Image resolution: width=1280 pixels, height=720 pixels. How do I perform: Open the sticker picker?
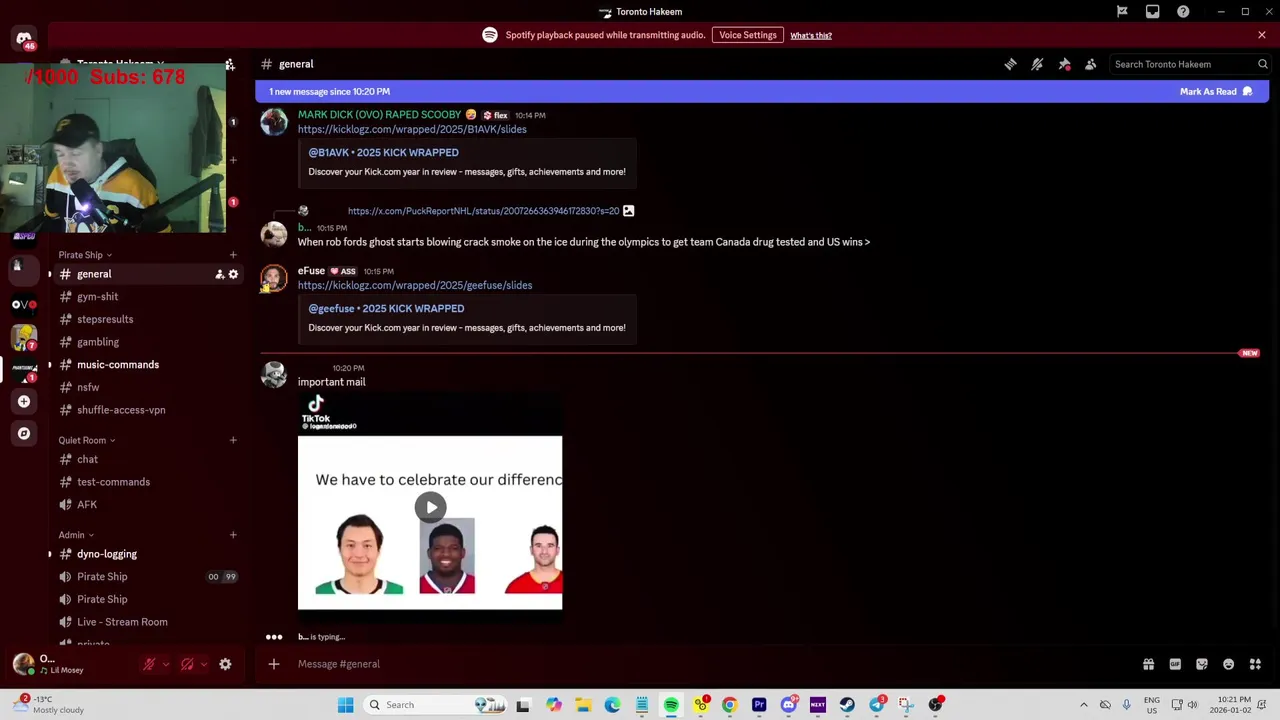pyautogui.click(x=1202, y=664)
